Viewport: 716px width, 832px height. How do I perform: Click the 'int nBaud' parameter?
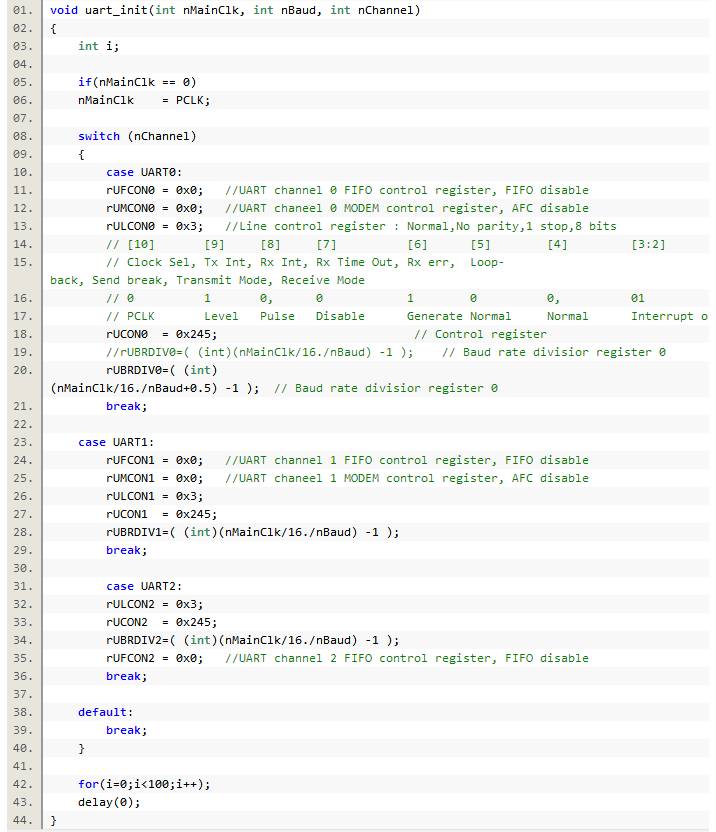(284, 10)
